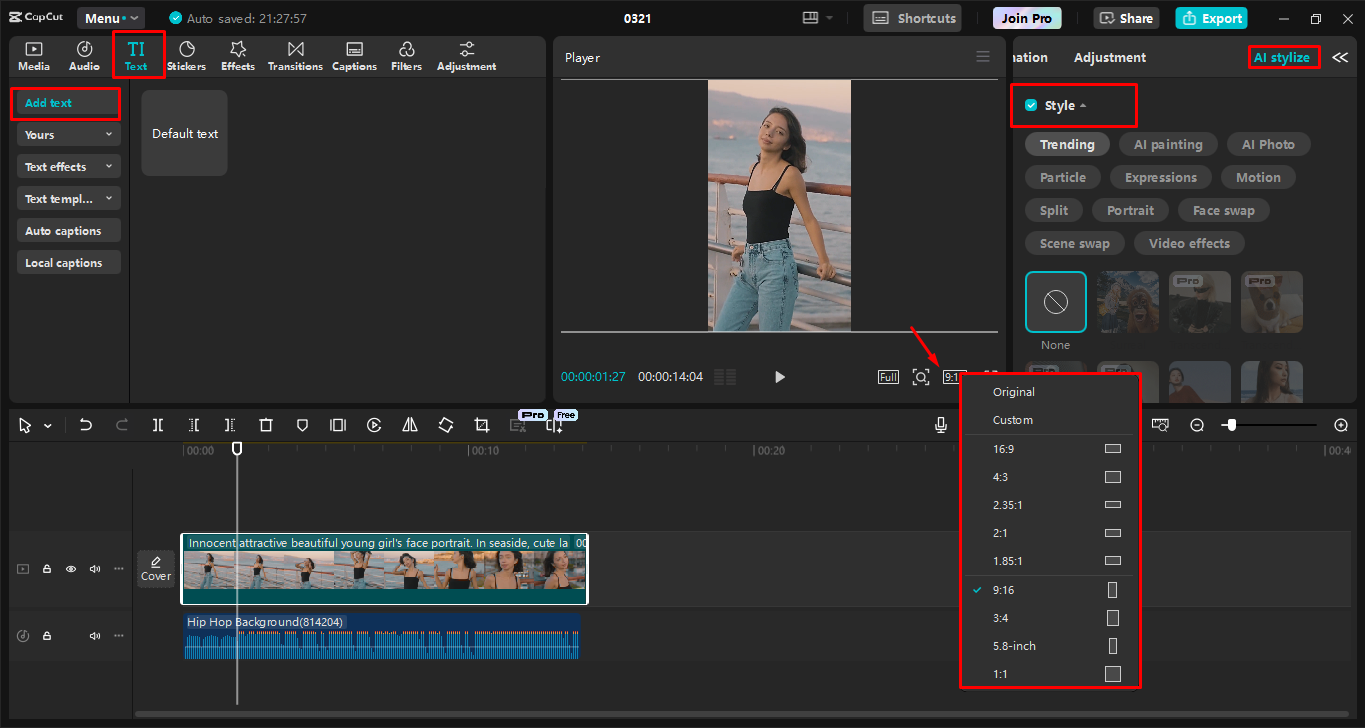Switch to the Adjustment tab in the right panel
Image resolution: width=1365 pixels, height=728 pixels.
click(x=1110, y=58)
